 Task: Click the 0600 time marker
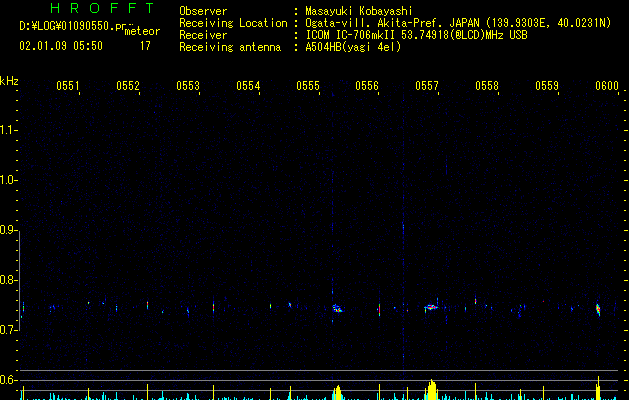pyautogui.click(x=607, y=85)
